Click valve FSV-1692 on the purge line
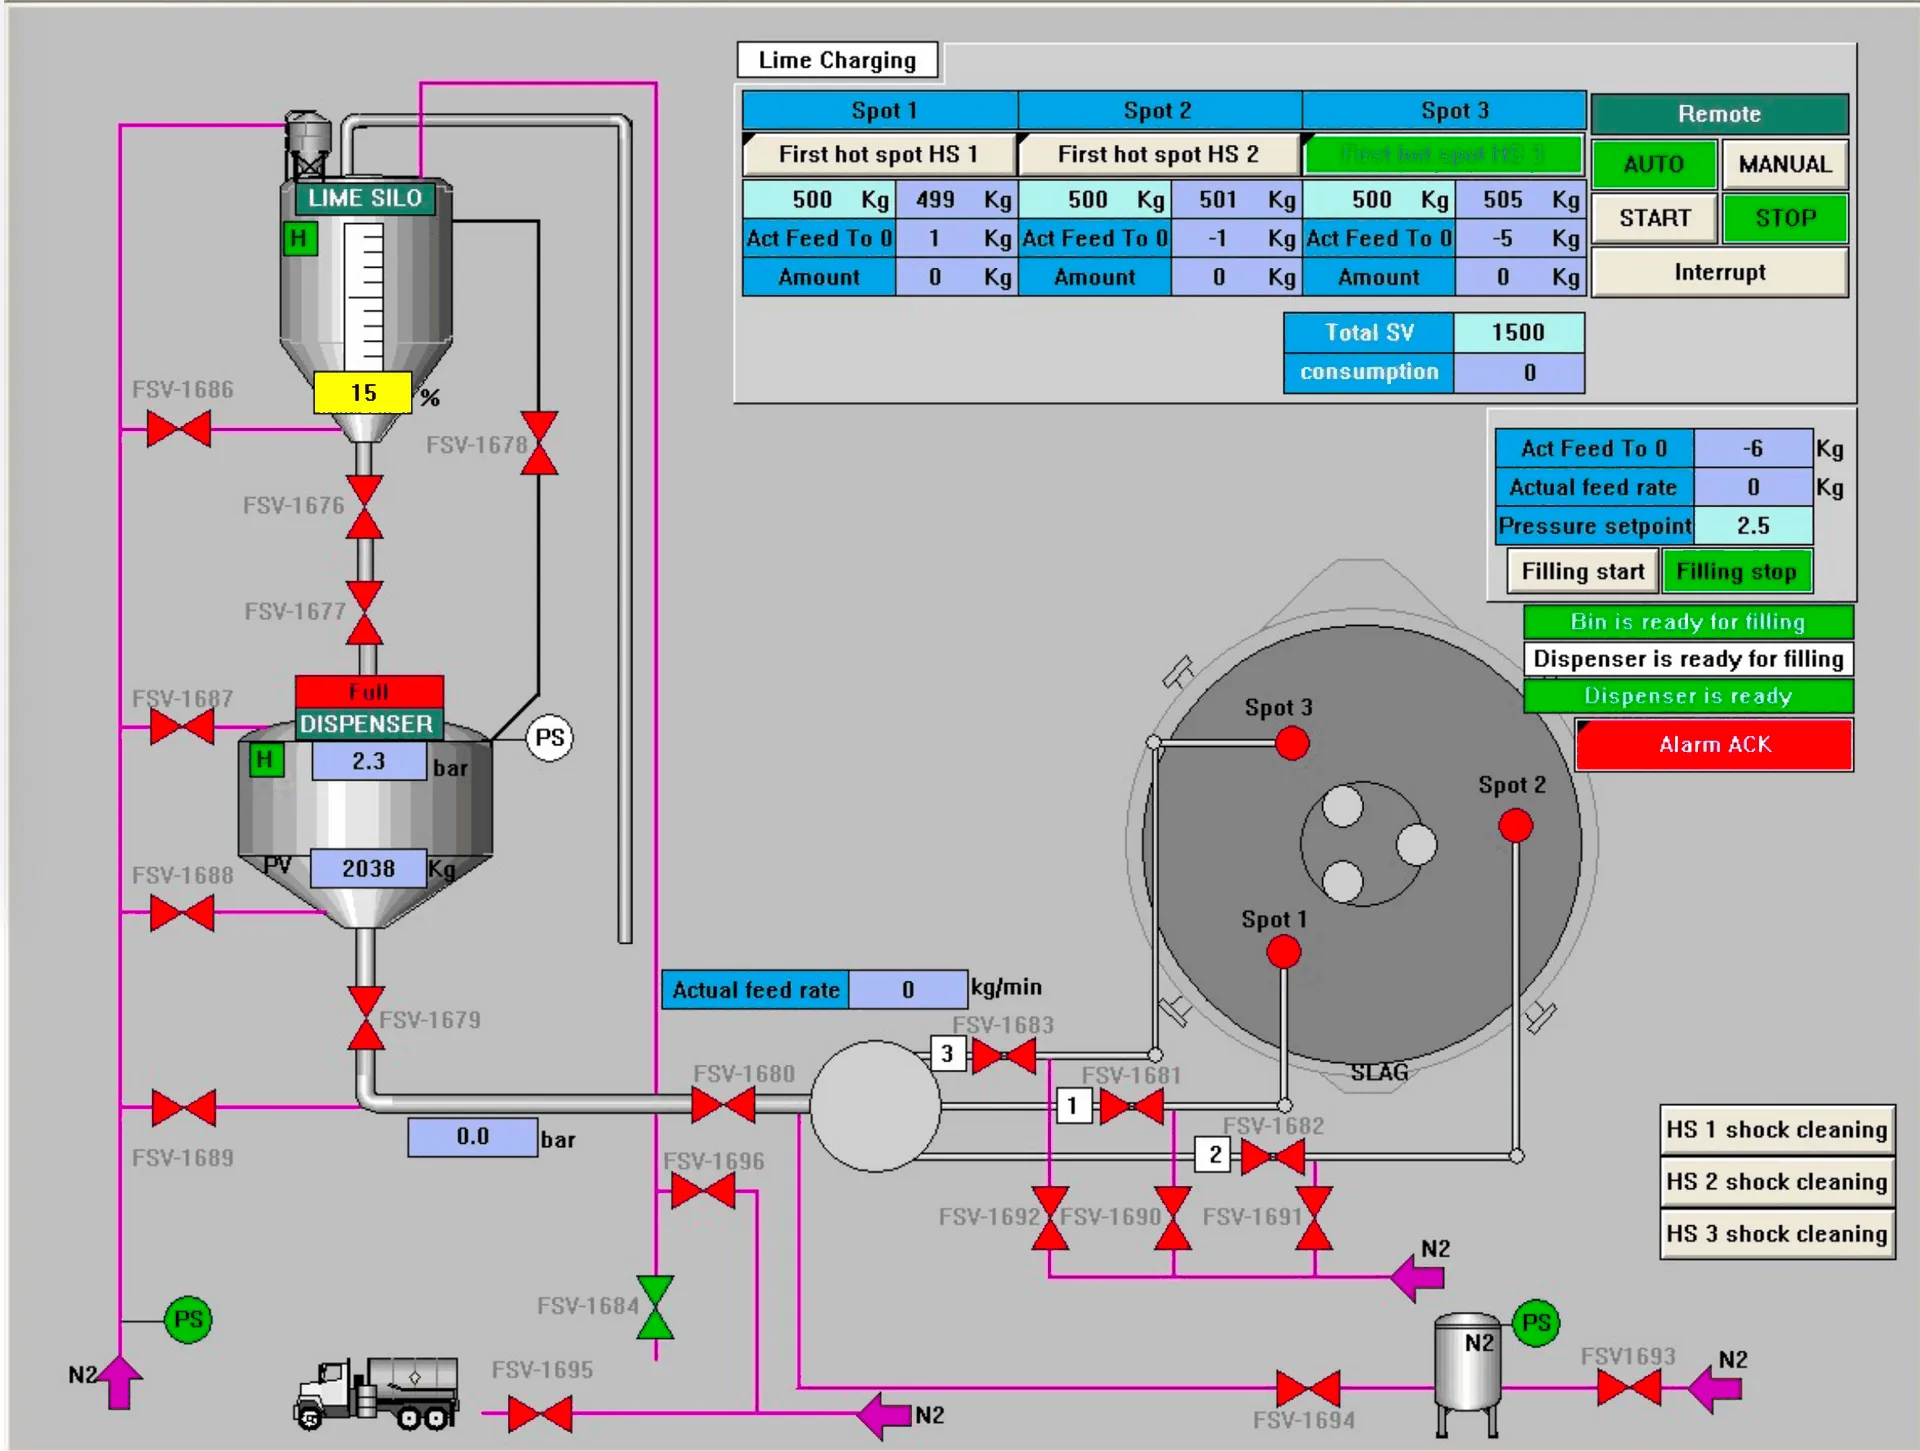 (1050, 1218)
